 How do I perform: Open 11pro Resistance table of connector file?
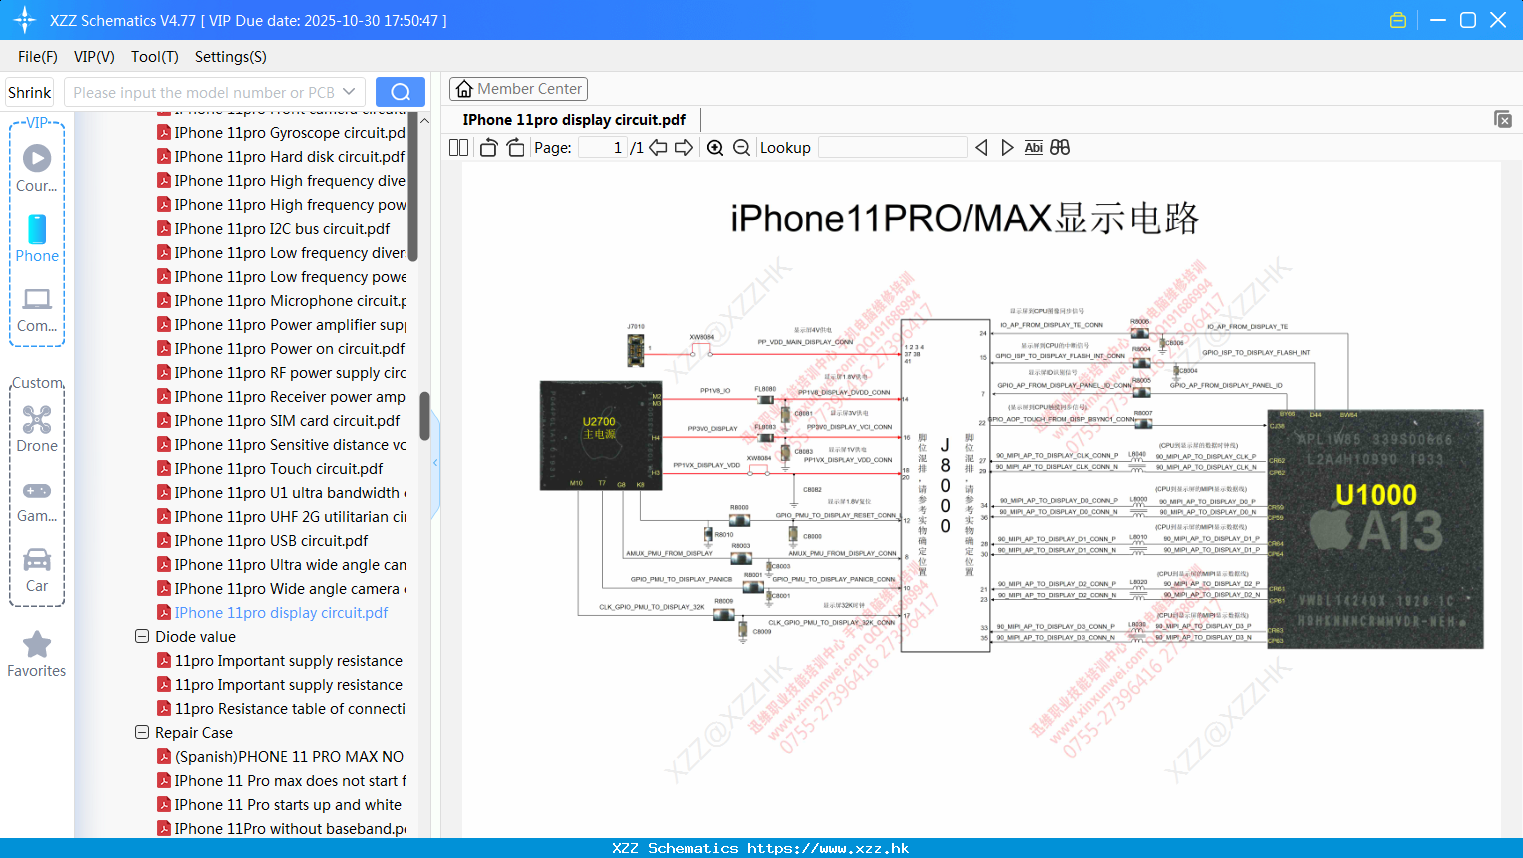tap(281, 708)
